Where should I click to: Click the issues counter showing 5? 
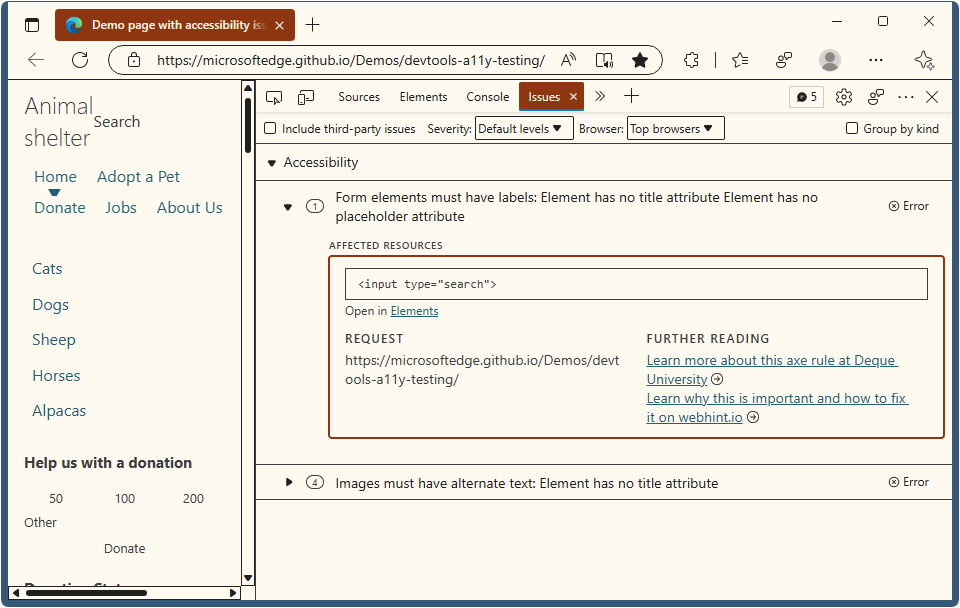point(806,96)
